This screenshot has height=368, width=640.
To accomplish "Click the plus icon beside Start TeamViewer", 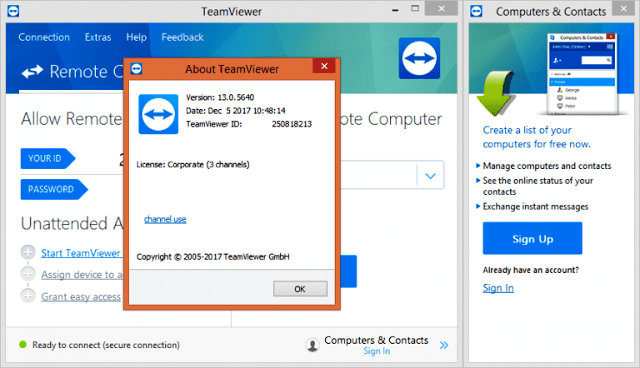I will click(28, 253).
